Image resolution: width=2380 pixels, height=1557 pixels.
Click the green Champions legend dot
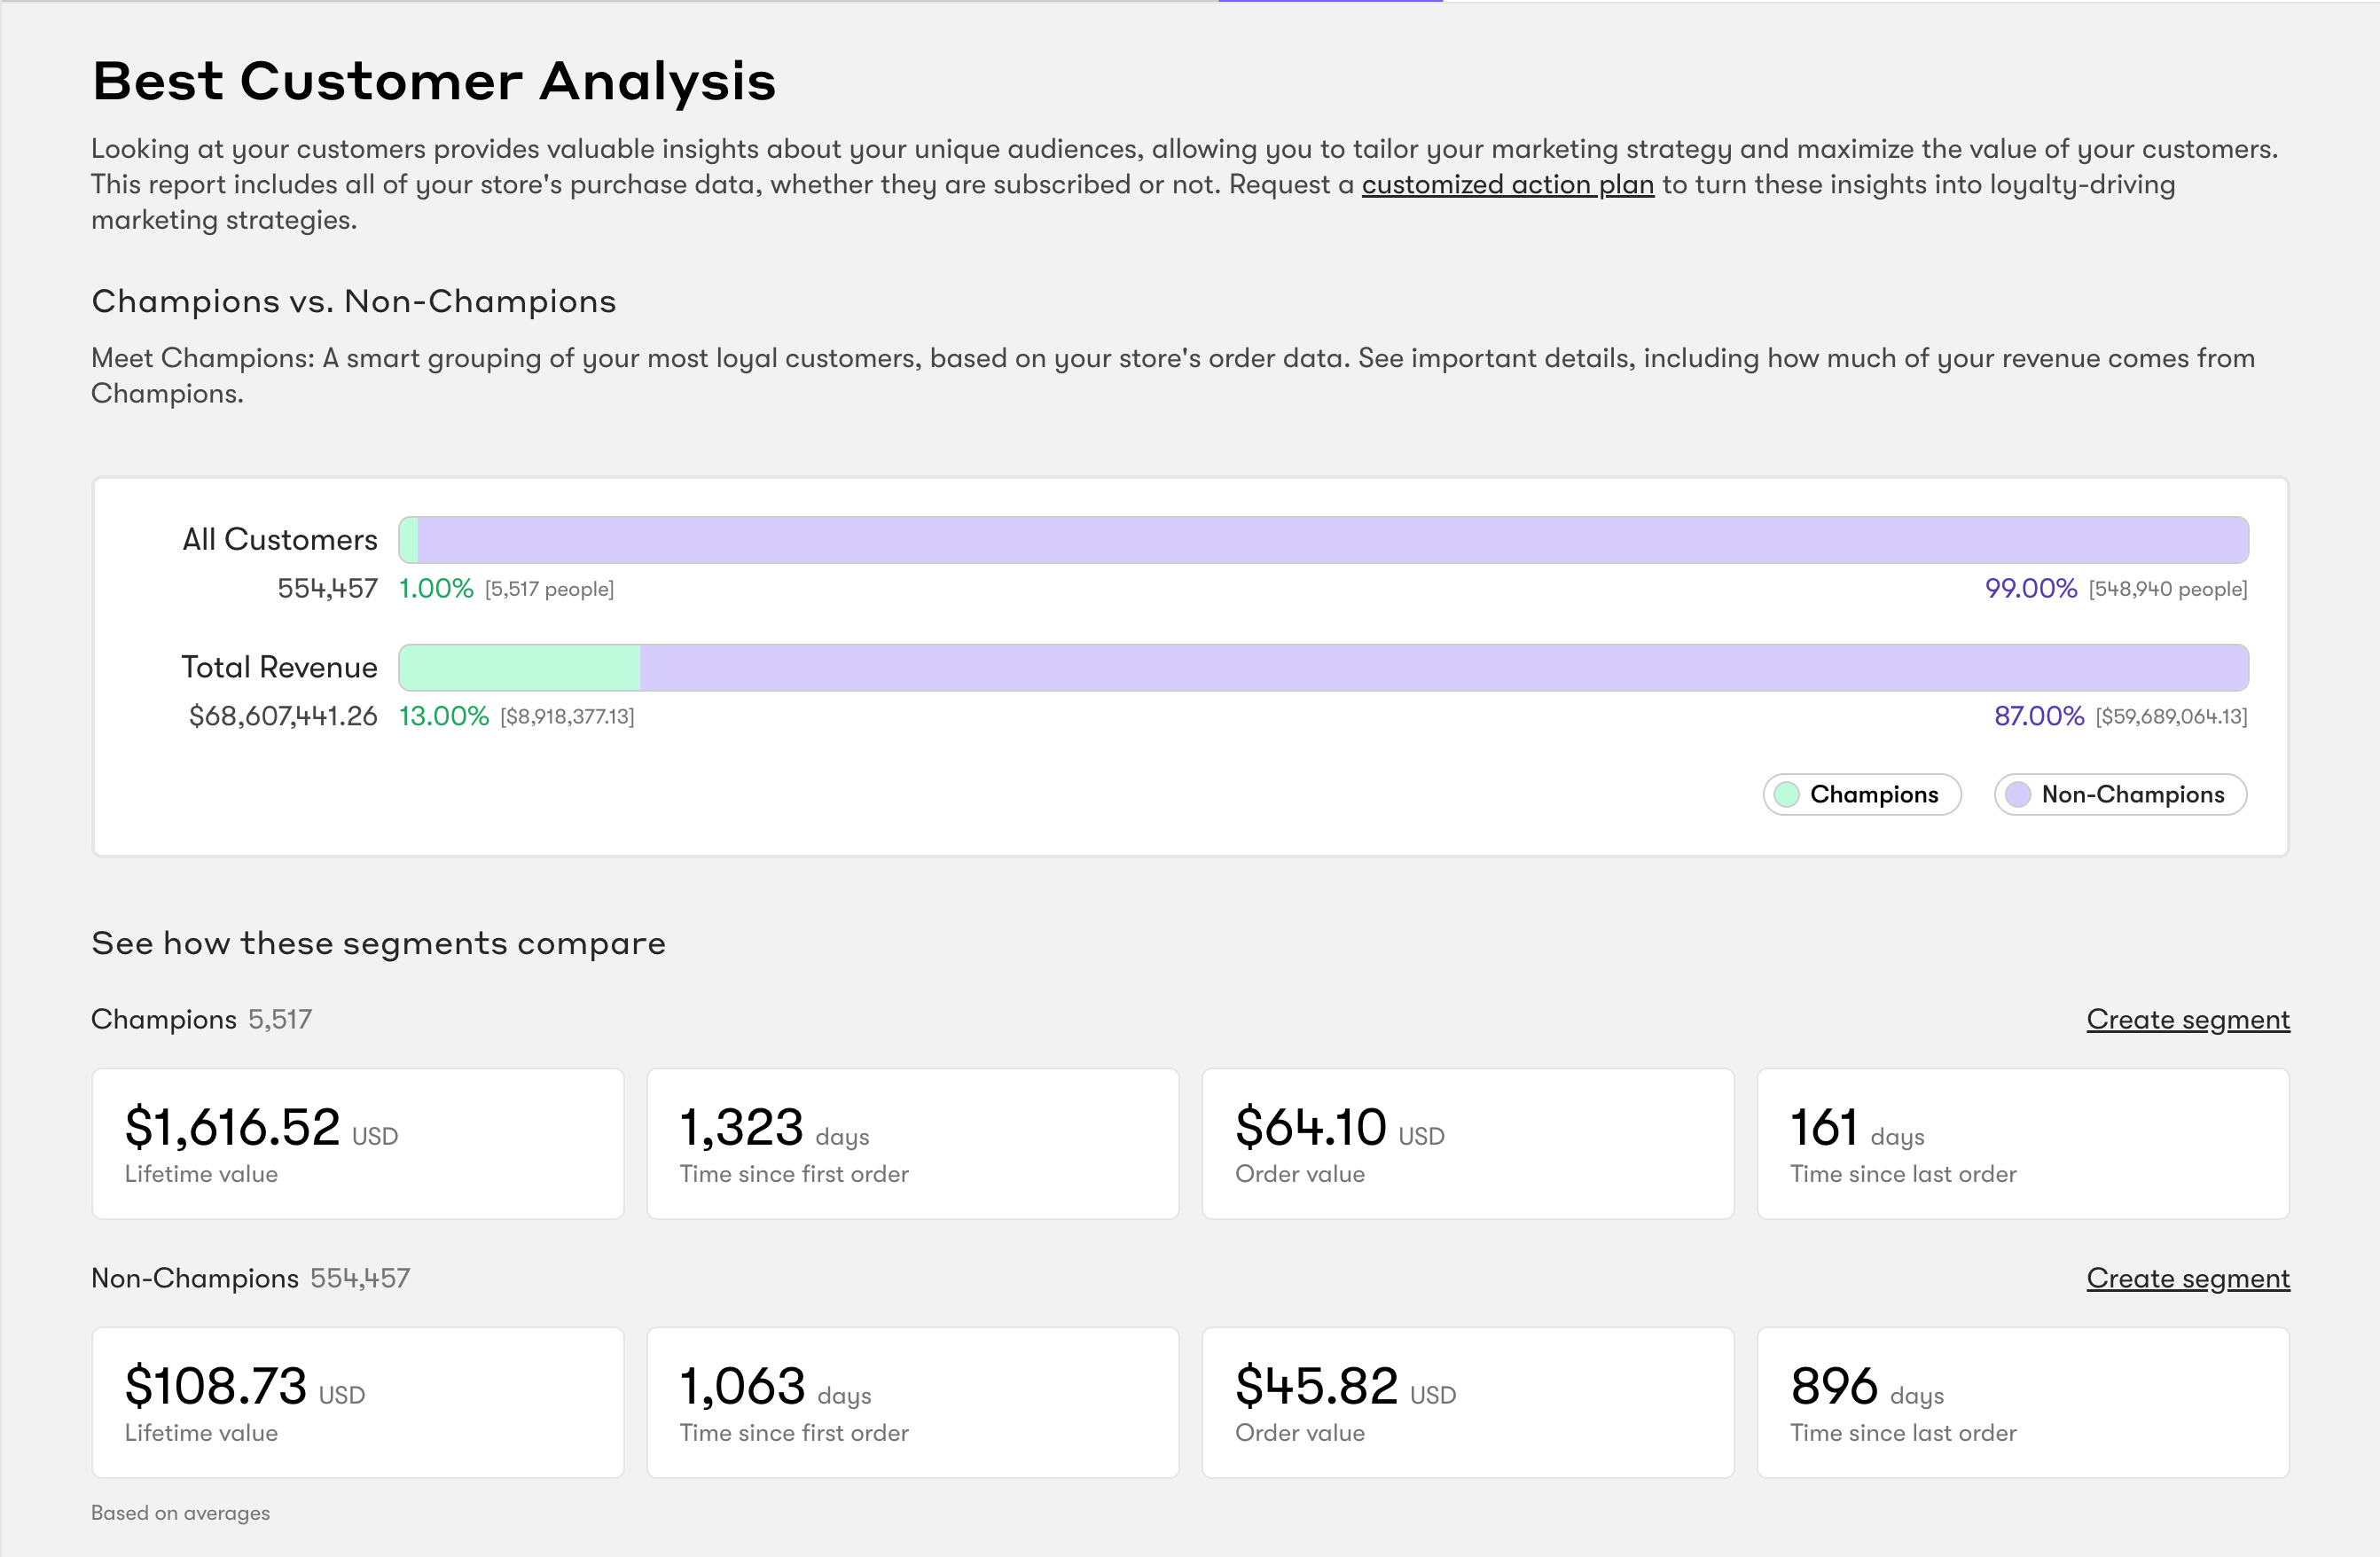point(1786,794)
